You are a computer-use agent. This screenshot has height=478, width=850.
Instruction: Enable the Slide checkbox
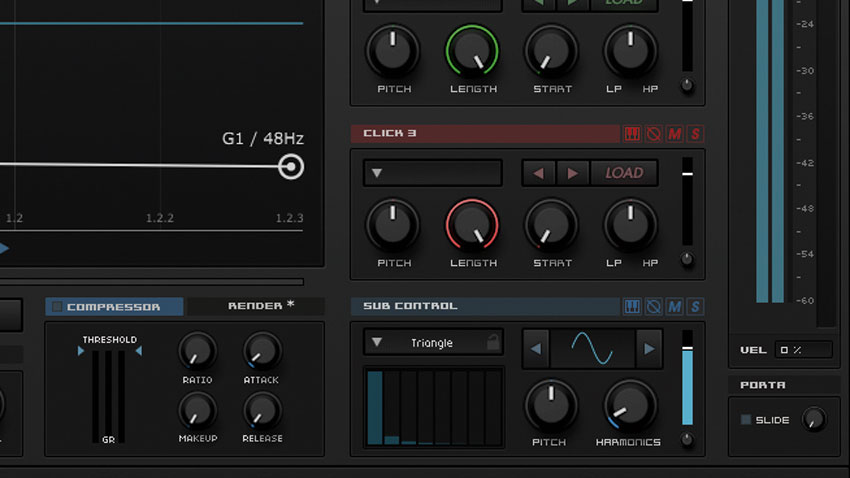click(x=746, y=419)
